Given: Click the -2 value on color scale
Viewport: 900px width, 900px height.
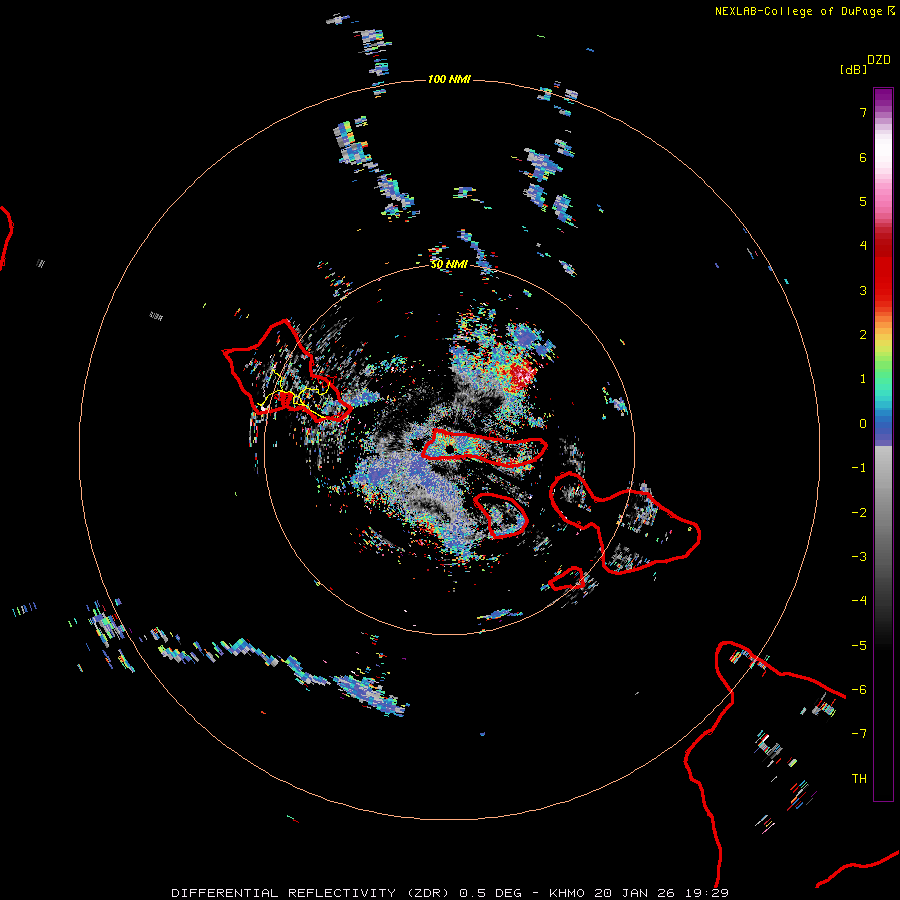Looking at the screenshot, I should tap(859, 513).
